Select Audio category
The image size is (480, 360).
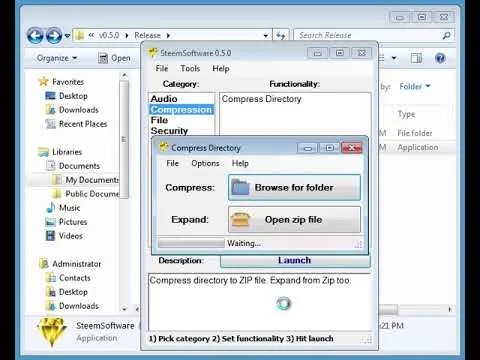click(x=164, y=99)
